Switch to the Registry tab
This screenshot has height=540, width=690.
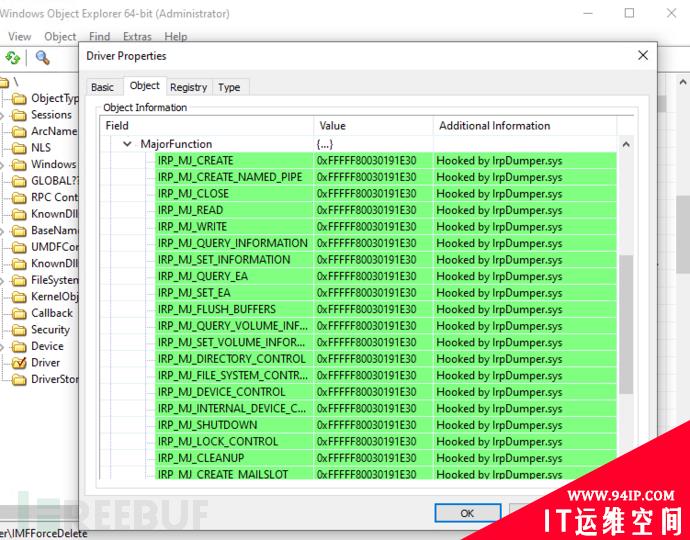click(189, 87)
